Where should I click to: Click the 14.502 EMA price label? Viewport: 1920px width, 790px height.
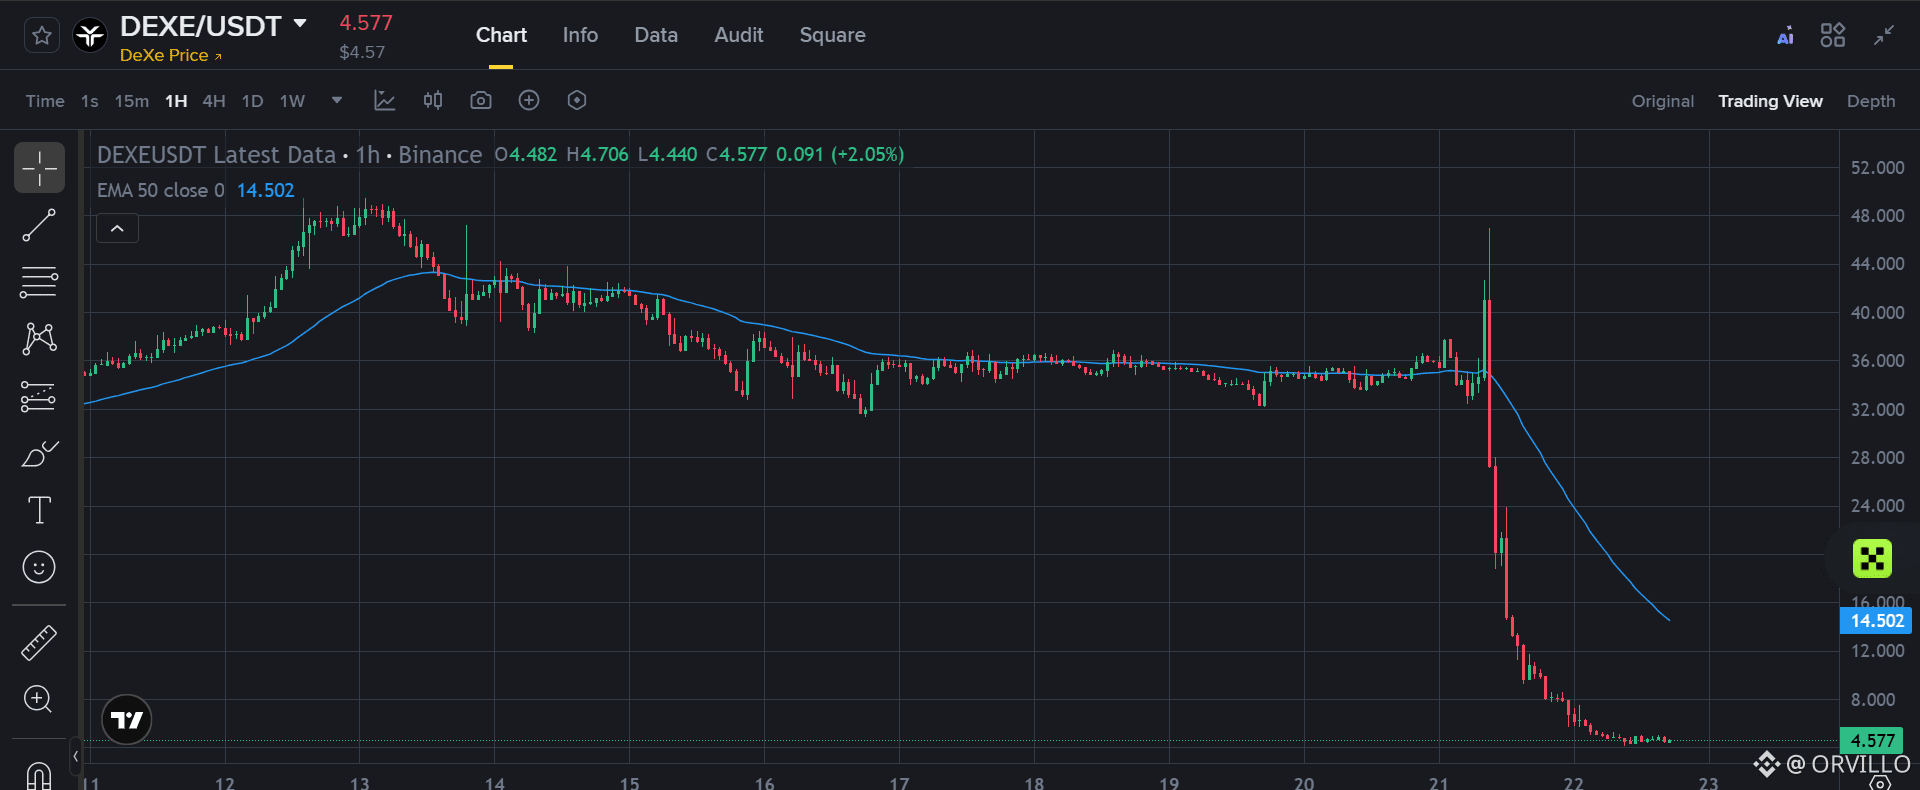[x=1876, y=621]
